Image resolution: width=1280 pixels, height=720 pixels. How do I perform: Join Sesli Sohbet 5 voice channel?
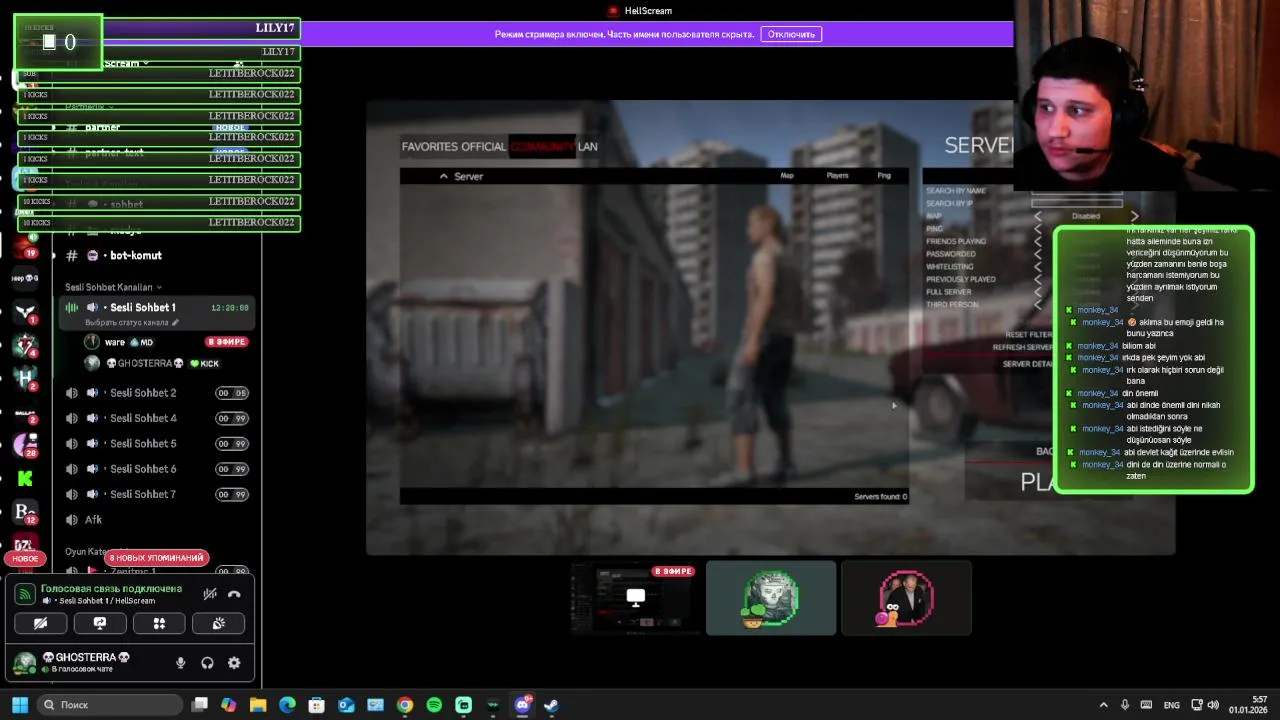point(157,444)
